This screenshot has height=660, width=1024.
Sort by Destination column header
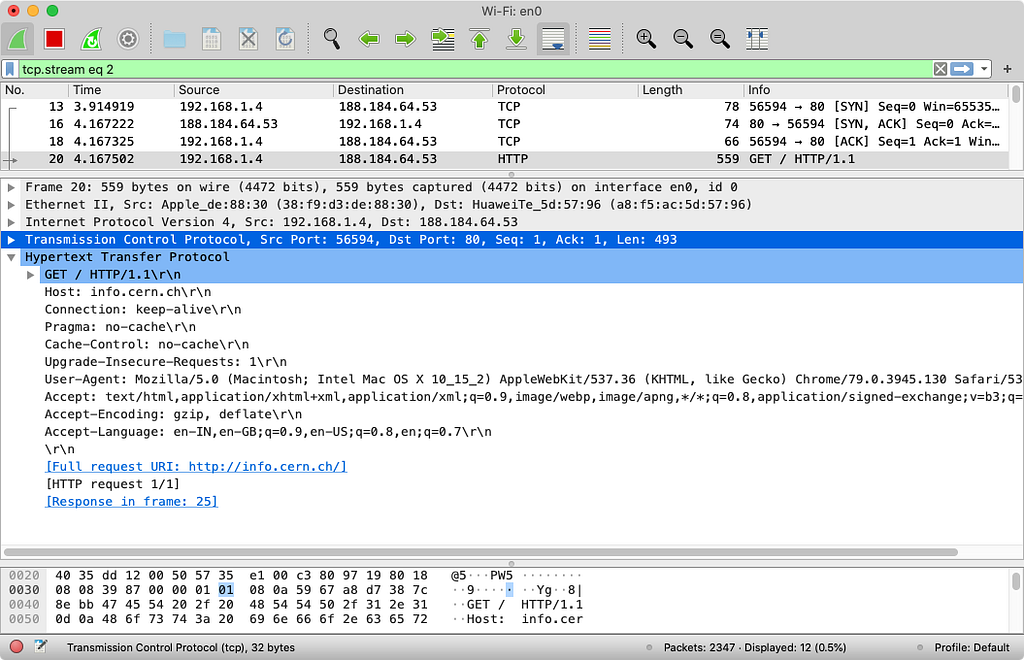point(413,90)
